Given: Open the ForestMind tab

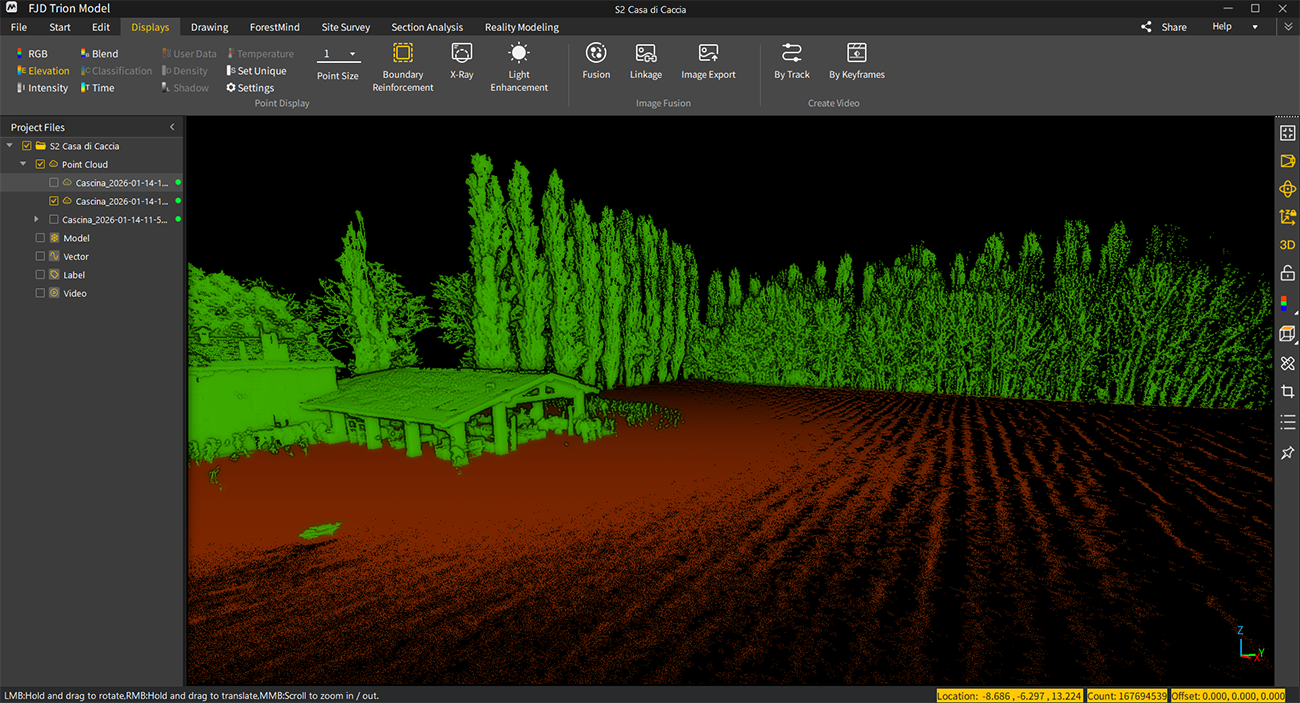Looking at the screenshot, I should pos(274,27).
